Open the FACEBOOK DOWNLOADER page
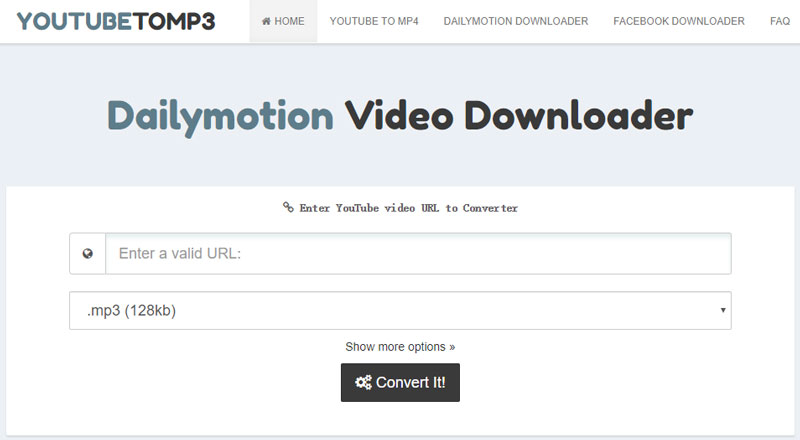This screenshot has height=440, width=800. (x=679, y=21)
